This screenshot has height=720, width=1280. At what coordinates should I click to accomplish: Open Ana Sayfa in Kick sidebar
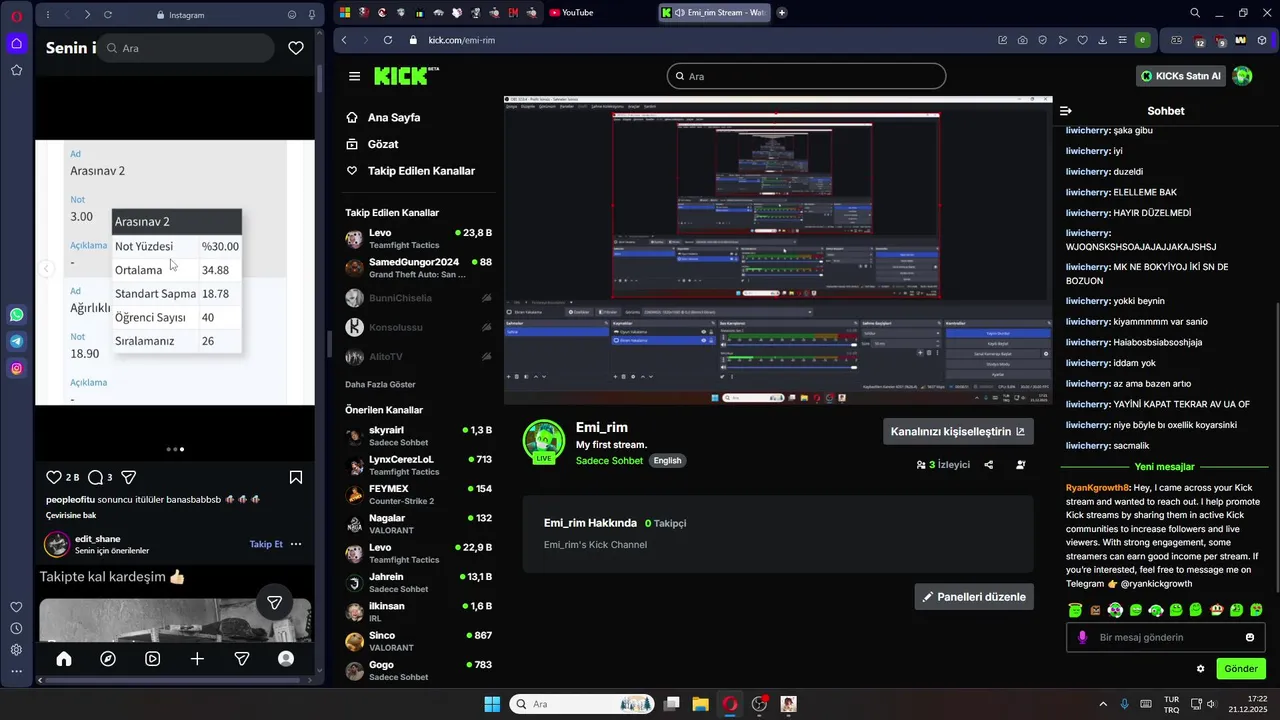pos(383,117)
